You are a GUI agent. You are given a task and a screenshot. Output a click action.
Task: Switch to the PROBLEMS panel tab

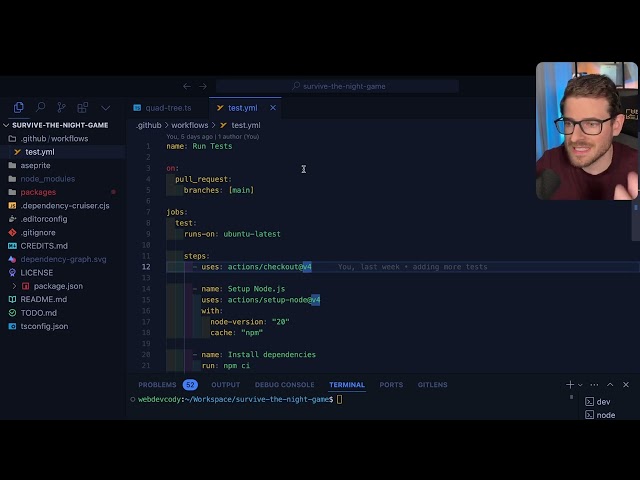[x=157, y=384]
